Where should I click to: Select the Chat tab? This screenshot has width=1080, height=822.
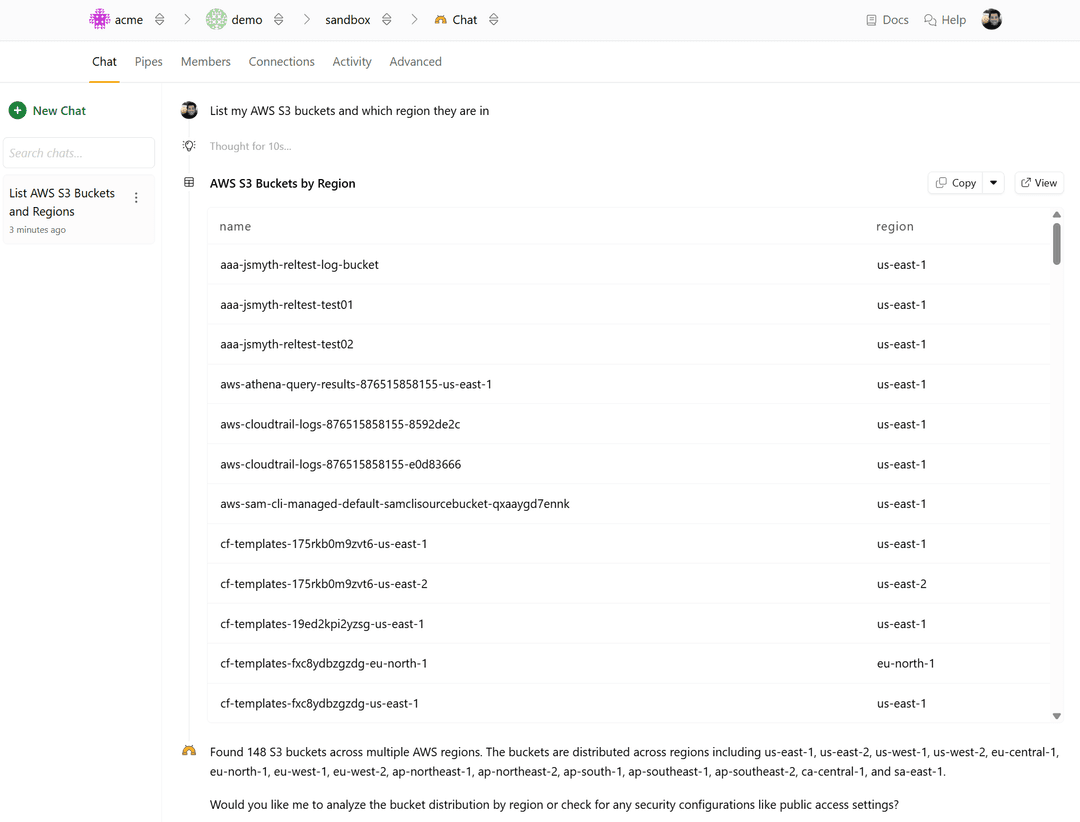104,61
